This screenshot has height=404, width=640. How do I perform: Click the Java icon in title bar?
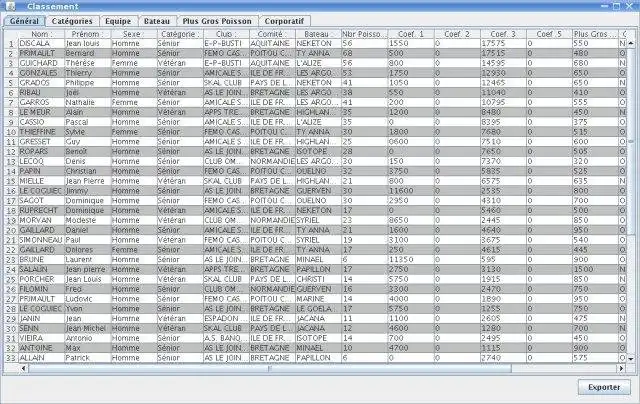click(11, 6)
